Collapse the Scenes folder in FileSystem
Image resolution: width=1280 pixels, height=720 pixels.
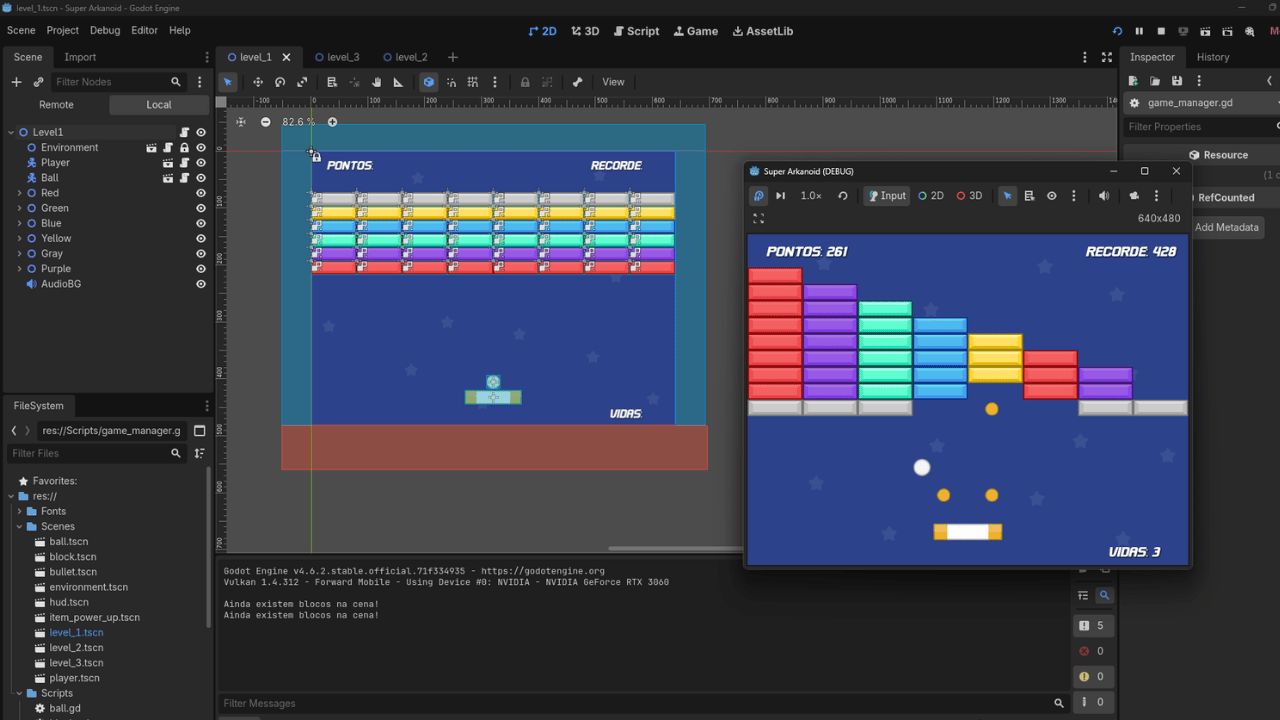pyautogui.click(x=19, y=526)
